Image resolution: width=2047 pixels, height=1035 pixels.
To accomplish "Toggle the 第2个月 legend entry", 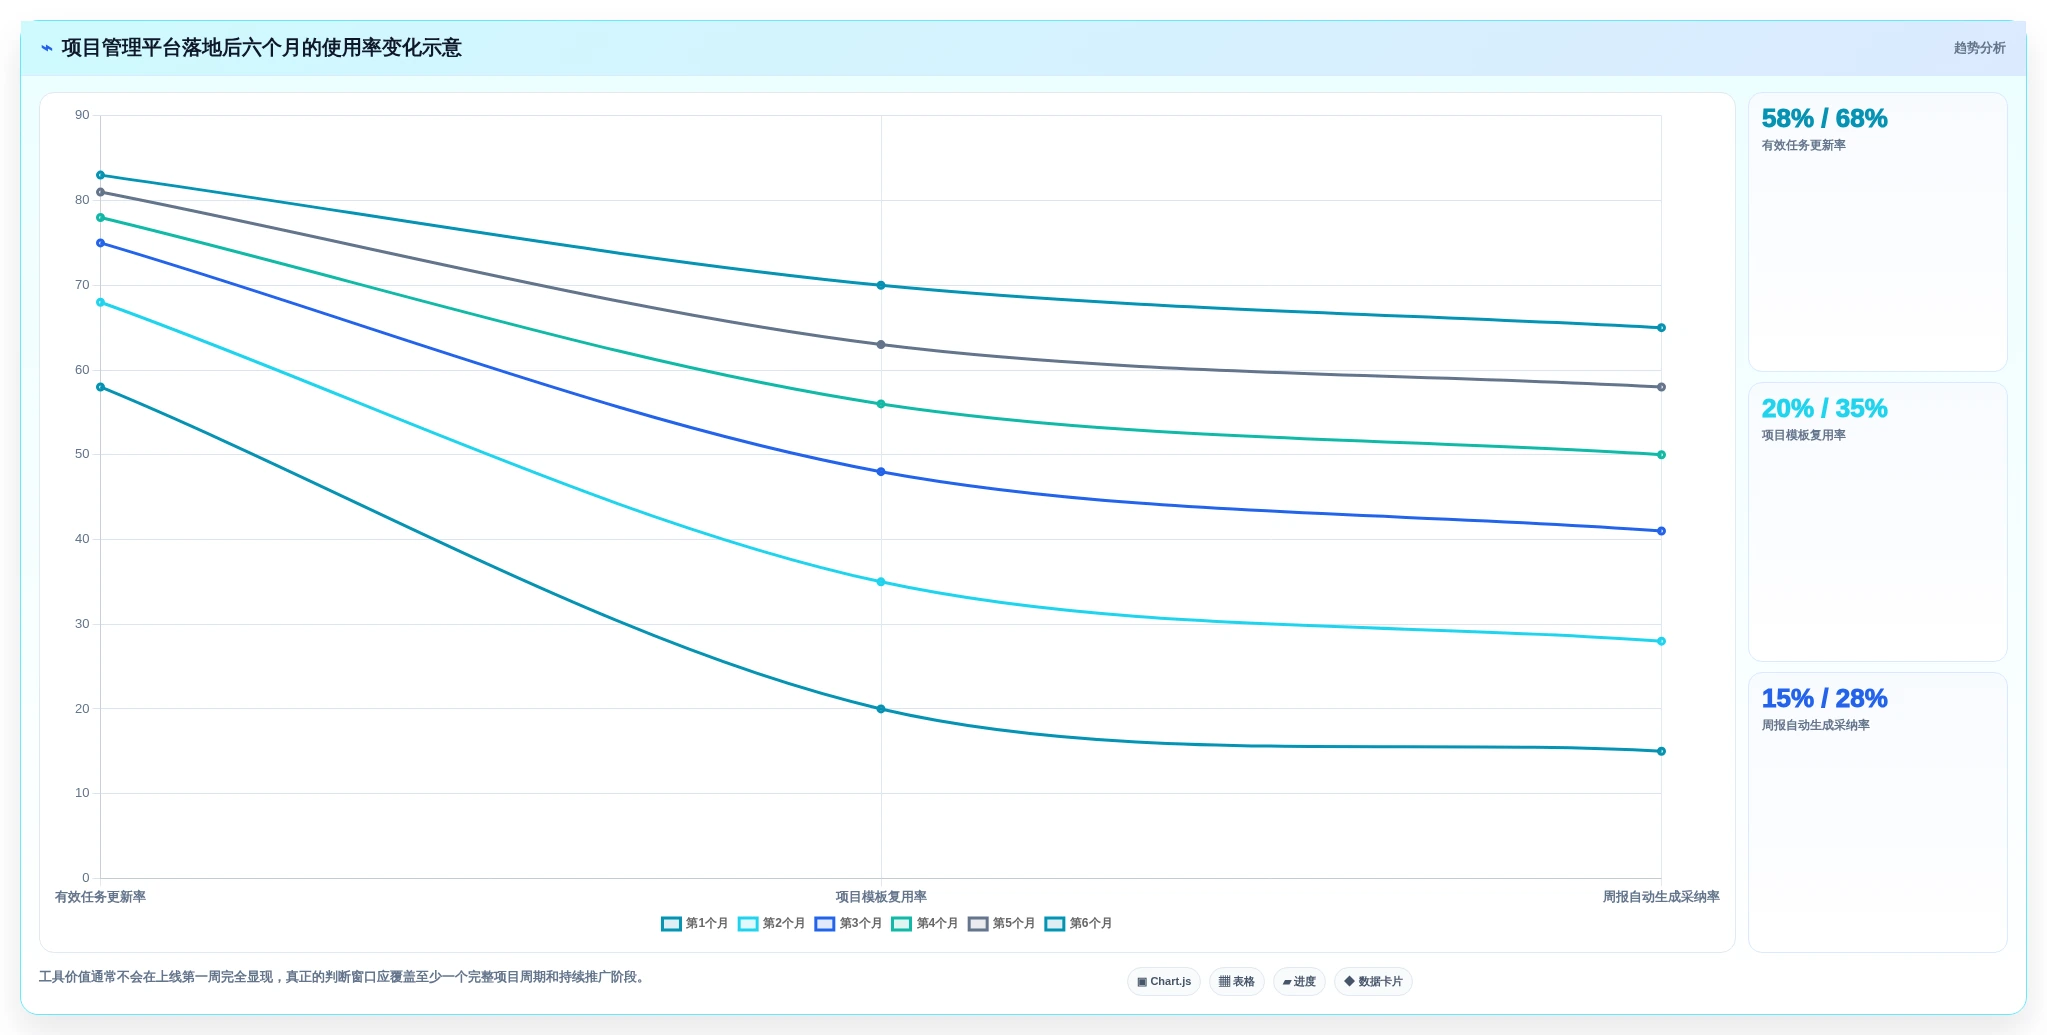I will click(x=772, y=924).
